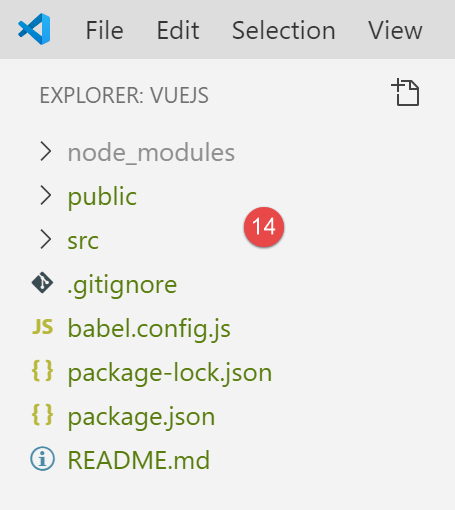Open babel.config.js from the explorer

coord(149,329)
